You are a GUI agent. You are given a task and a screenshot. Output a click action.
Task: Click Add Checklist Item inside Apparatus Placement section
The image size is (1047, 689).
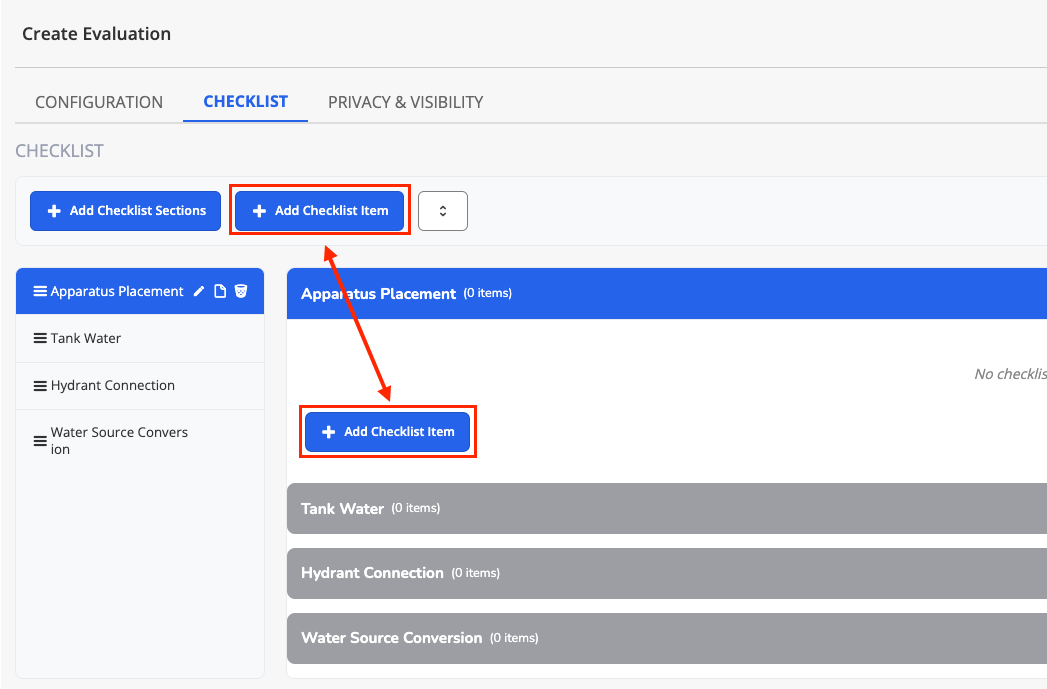pyautogui.click(x=387, y=432)
